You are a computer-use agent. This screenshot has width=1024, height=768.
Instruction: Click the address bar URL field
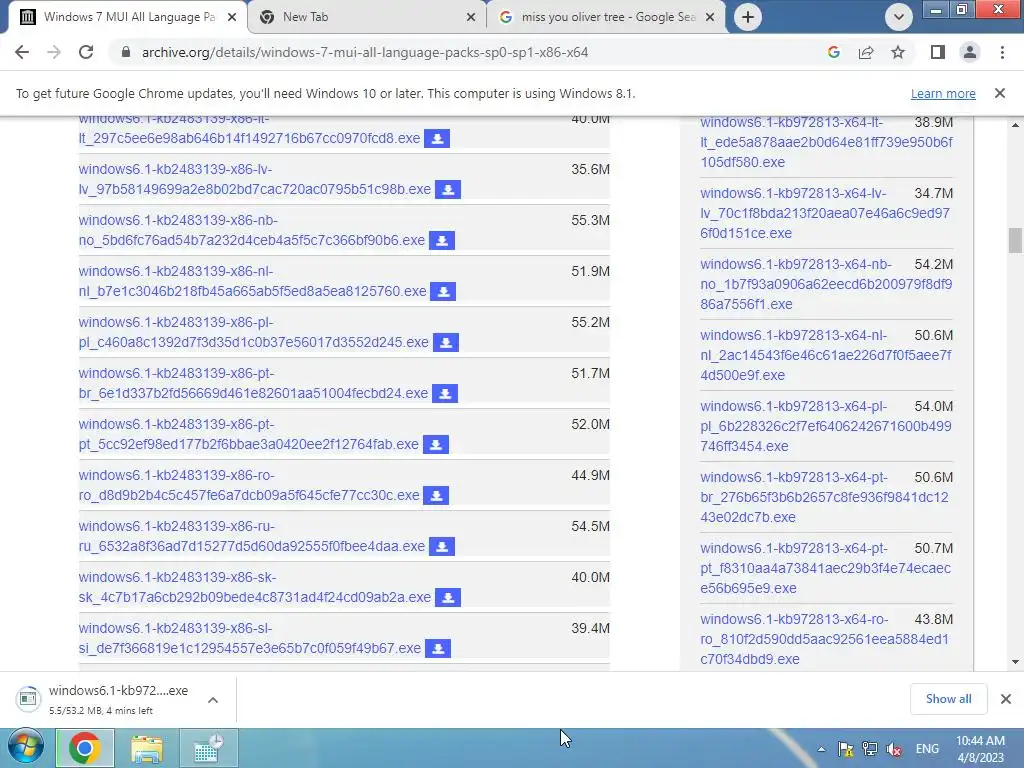pos(366,52)
